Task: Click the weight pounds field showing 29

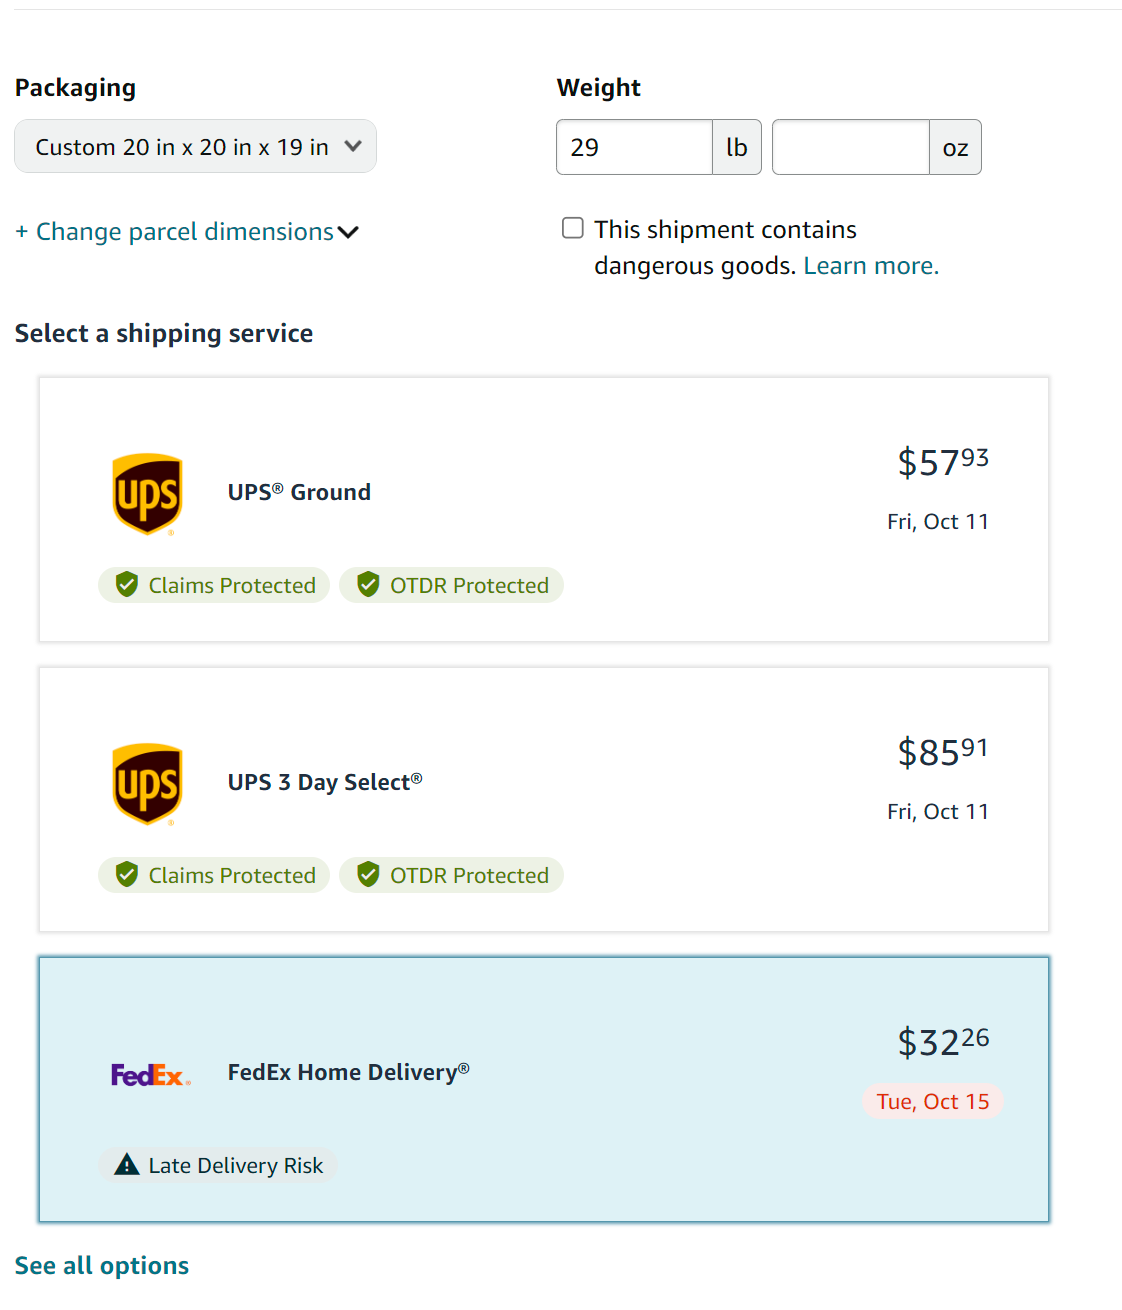Action: coord(634,147)
